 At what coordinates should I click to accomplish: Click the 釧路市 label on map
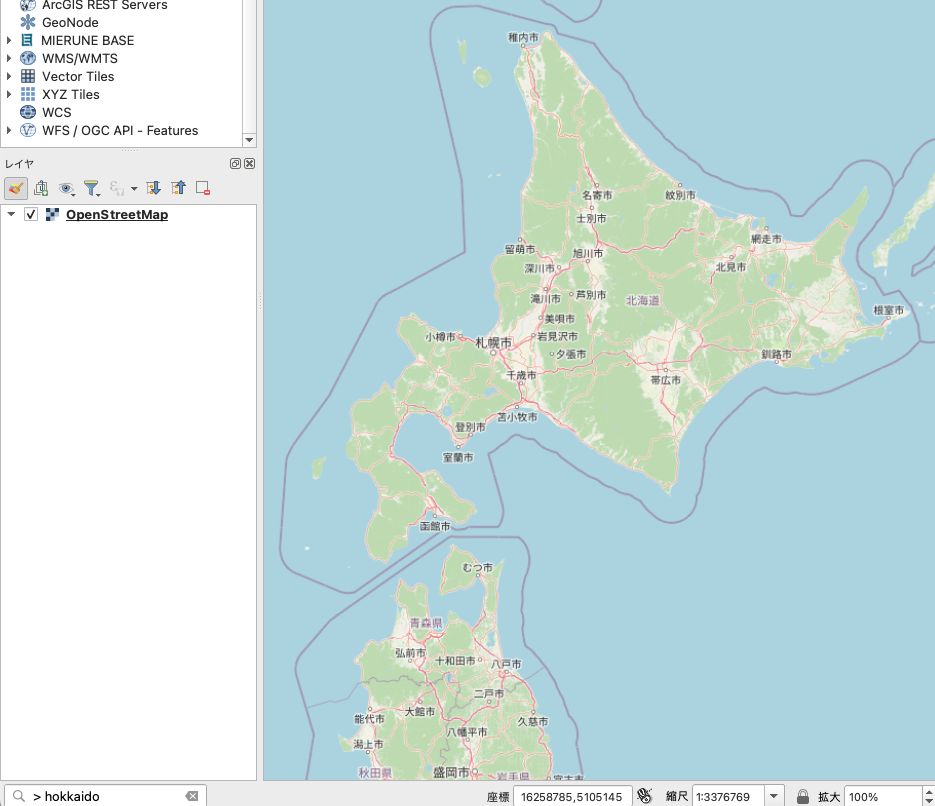pyautogui.click(x=777, y=355)
